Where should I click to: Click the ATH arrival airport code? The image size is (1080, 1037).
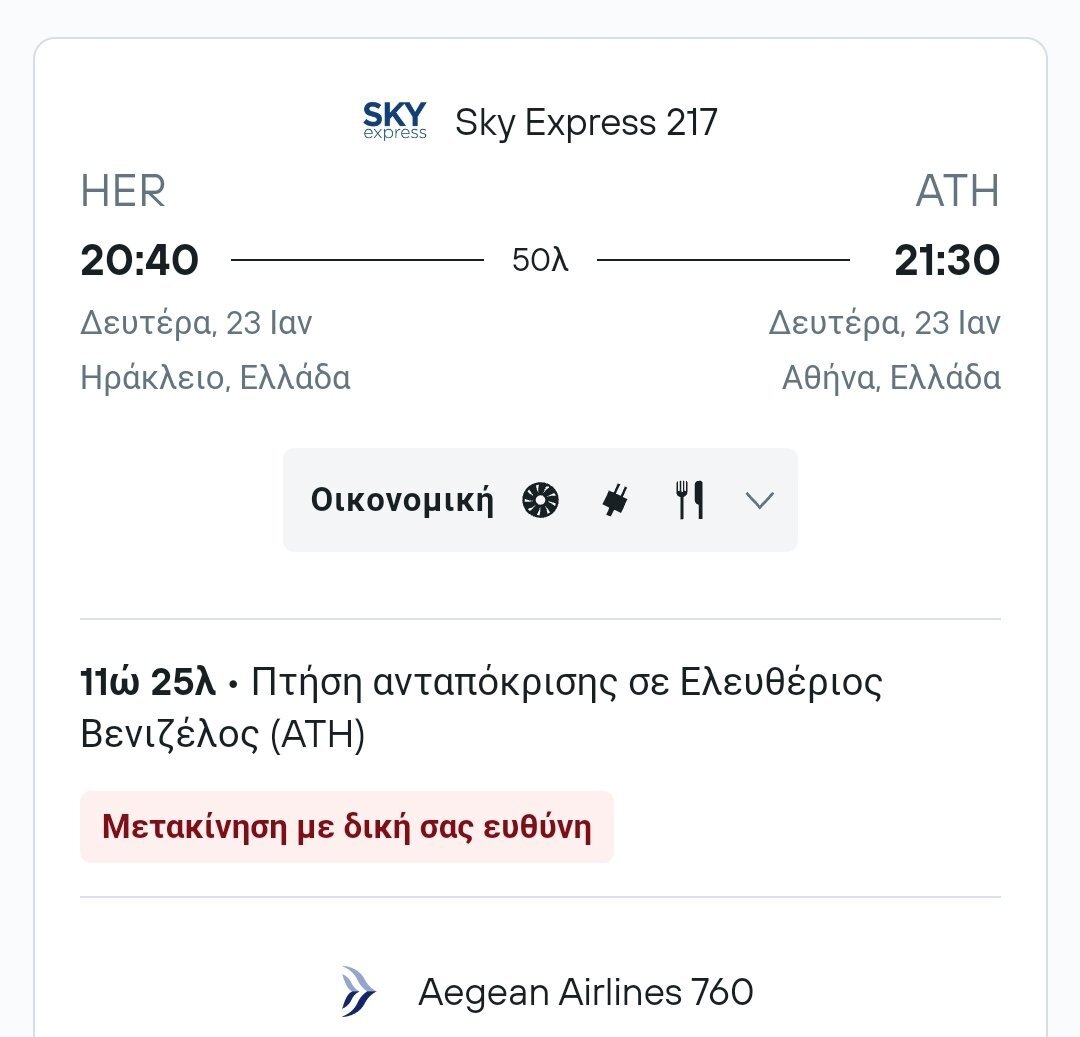[957, 191]
